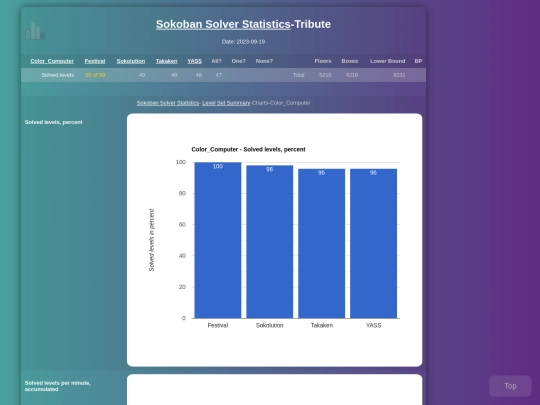The height and width of the screenshot is (405, 540).
Task: Click the Takaken x-axis label
Action: click(322, 325)
